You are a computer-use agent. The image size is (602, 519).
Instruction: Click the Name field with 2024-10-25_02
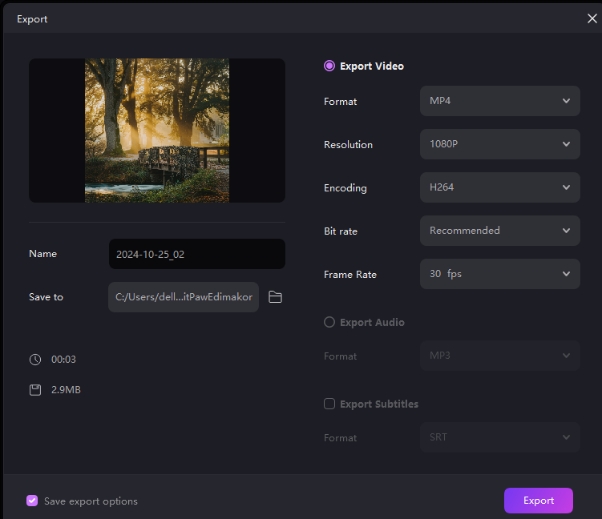(x=196, y=254)
